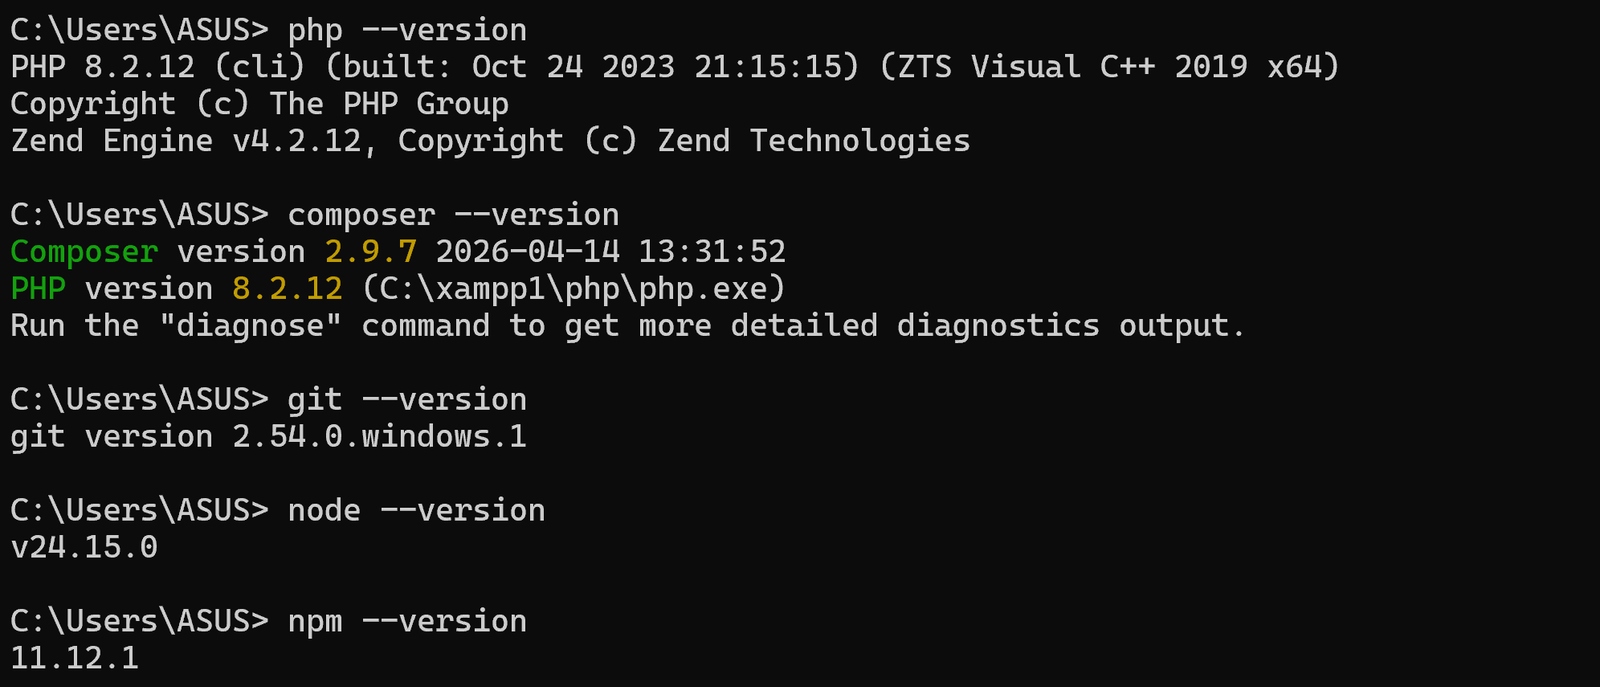Screen dimensions: 1600x687
Task: Click the 'Zend Technologies' text
Action: click(x=814, y=141)
